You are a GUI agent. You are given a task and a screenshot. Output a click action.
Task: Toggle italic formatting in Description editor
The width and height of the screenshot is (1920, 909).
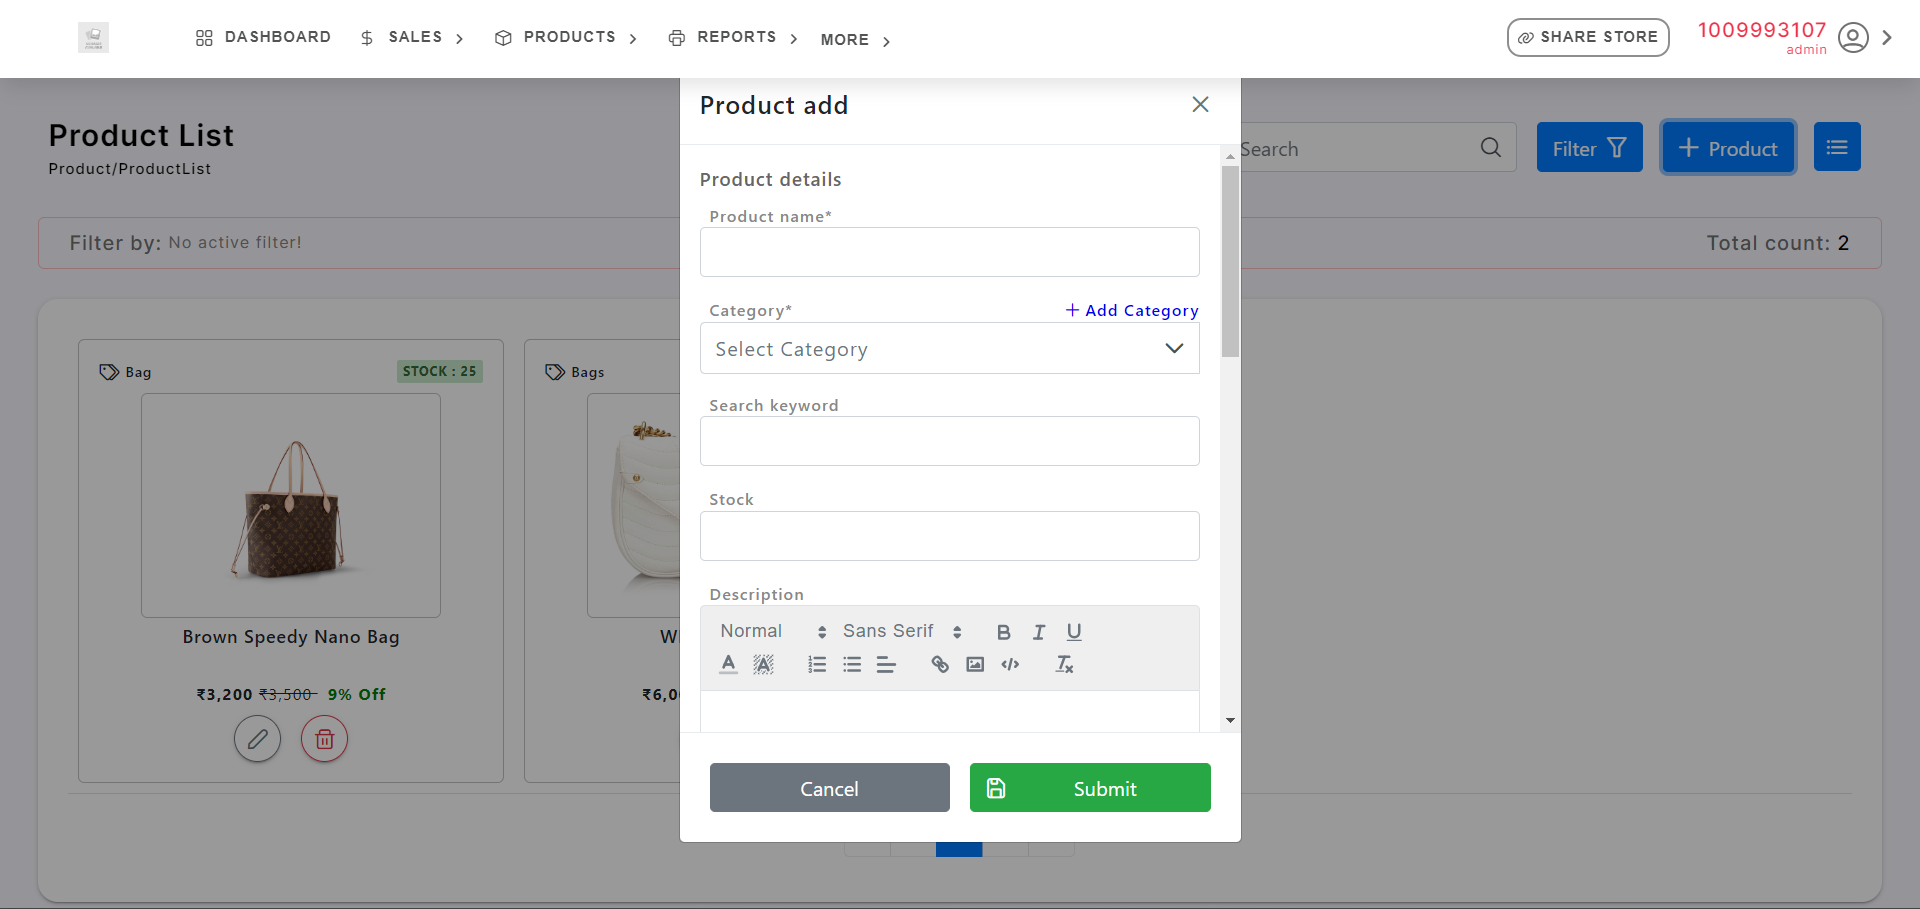(1039, 632)
